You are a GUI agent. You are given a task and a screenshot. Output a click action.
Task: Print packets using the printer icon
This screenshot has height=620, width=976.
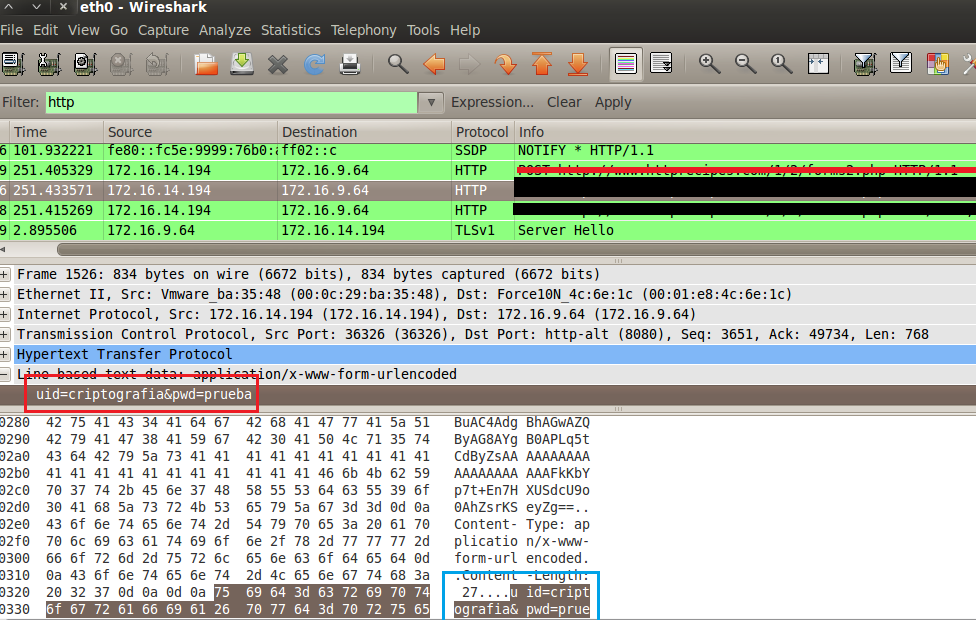[350, 63]
